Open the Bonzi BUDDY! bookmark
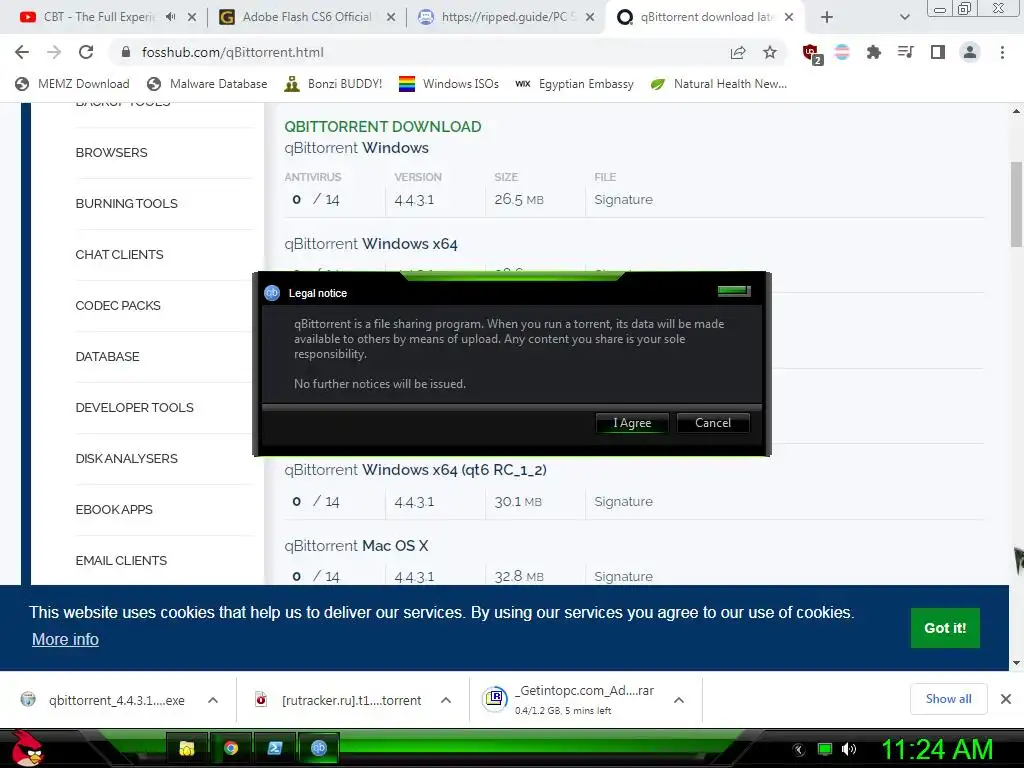Image resolution: width=1024 pixels, height=768 pixels. tap(333, 84)
